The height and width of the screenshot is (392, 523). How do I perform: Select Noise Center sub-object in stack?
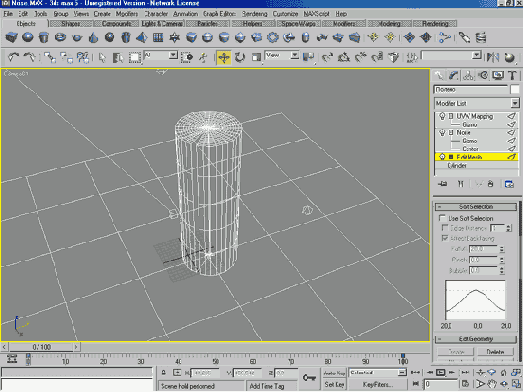(470, 149)
